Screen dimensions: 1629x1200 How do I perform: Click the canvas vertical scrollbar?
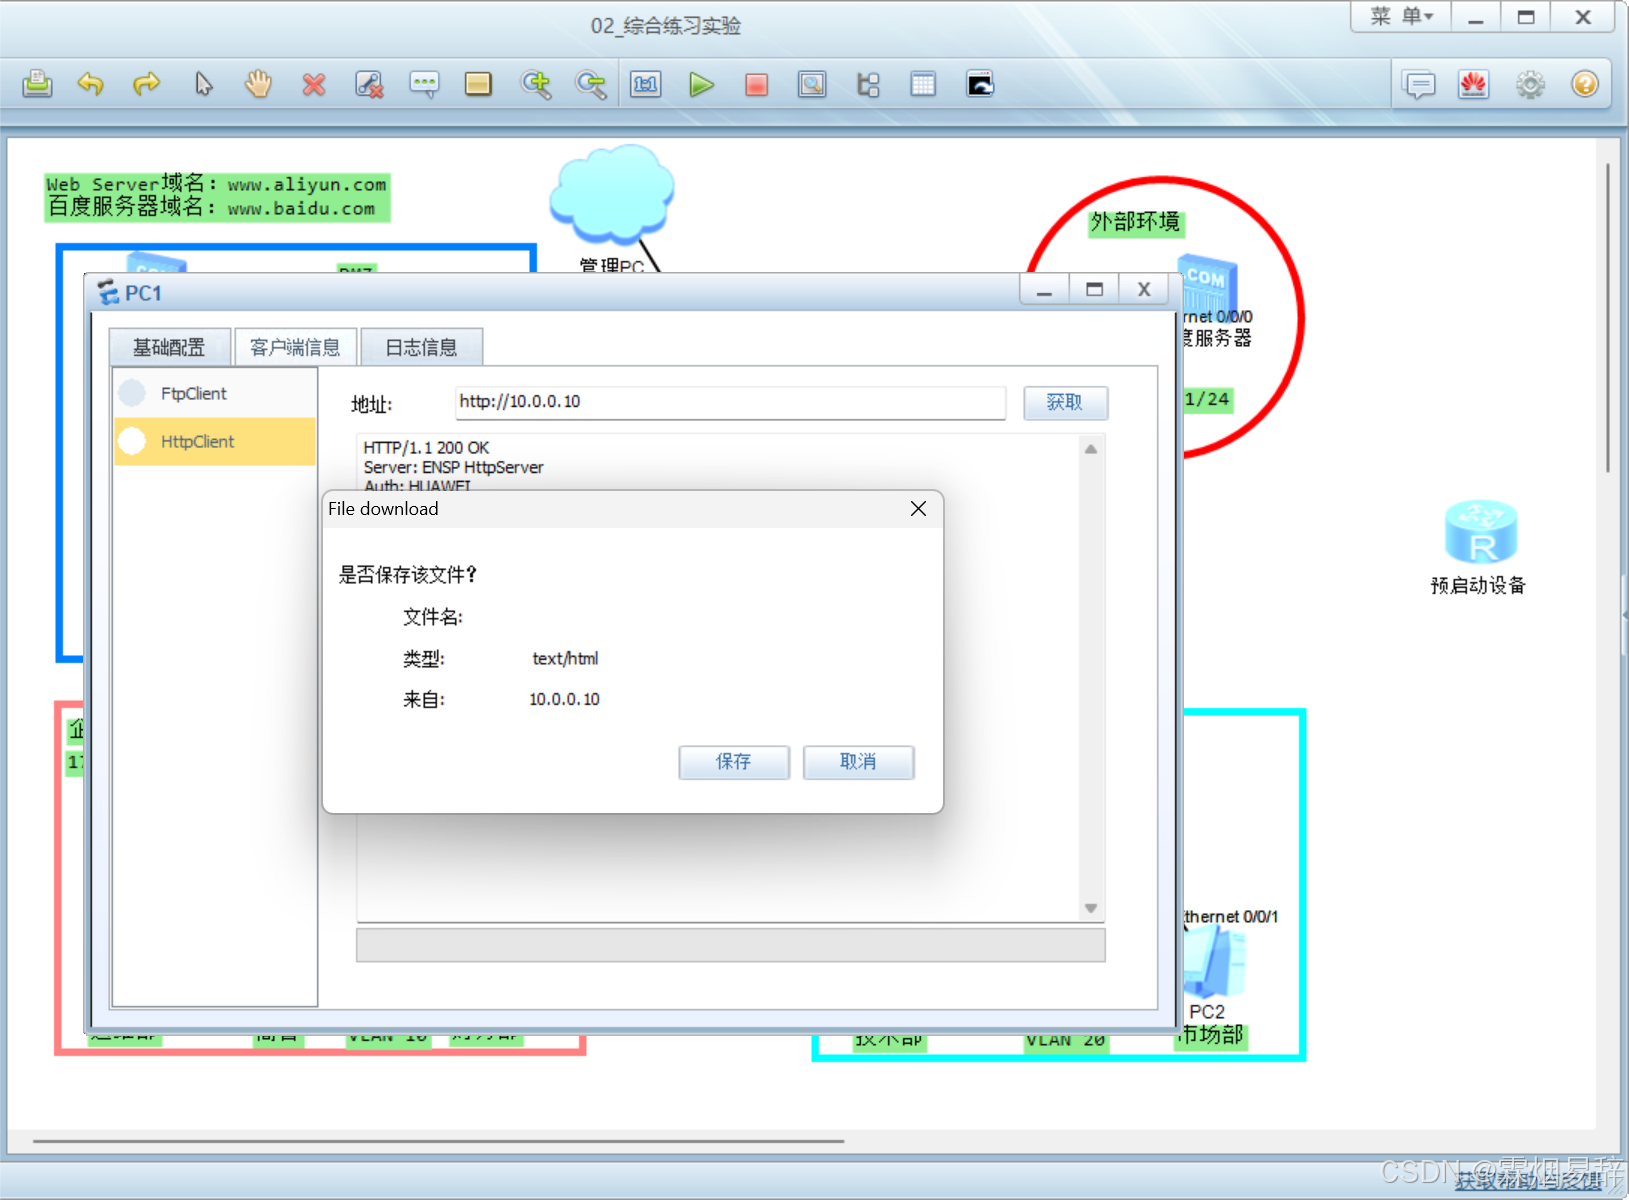pos(1608,318)
